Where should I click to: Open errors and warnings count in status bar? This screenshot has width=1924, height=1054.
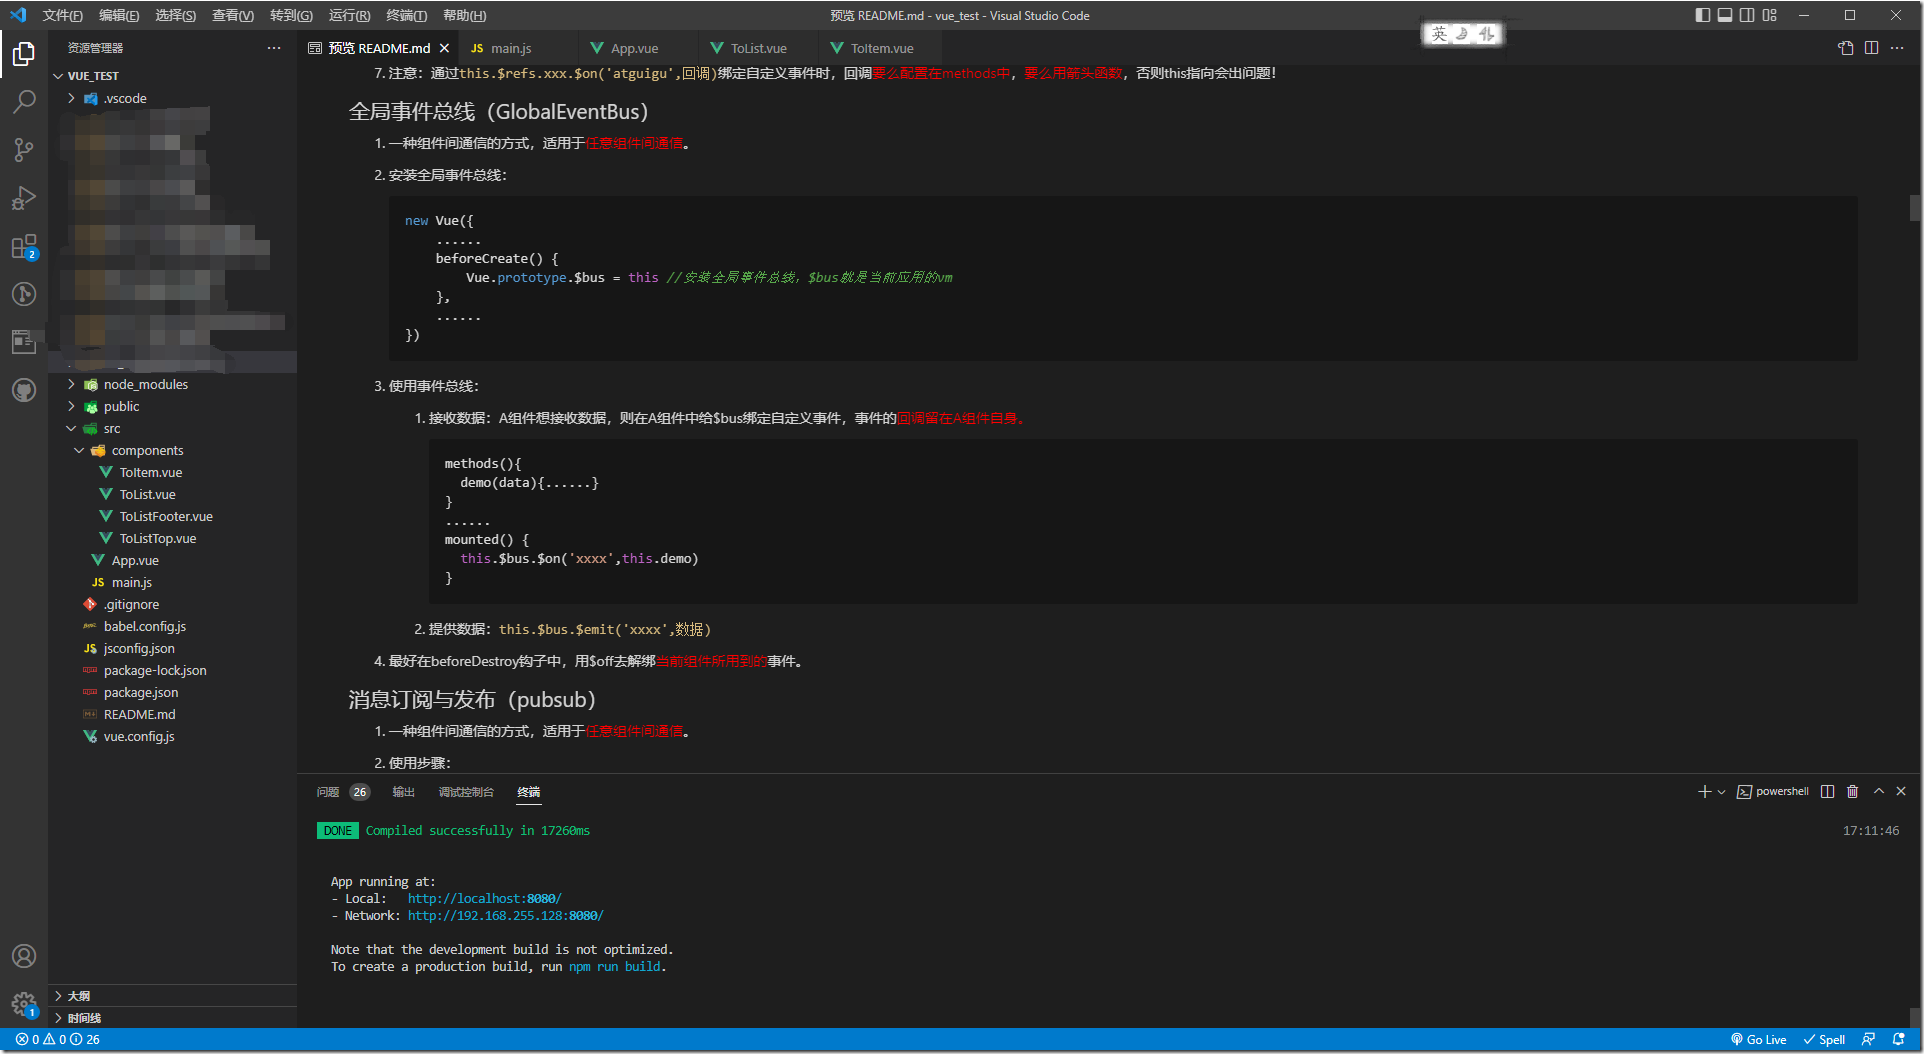click(57, 1040)
